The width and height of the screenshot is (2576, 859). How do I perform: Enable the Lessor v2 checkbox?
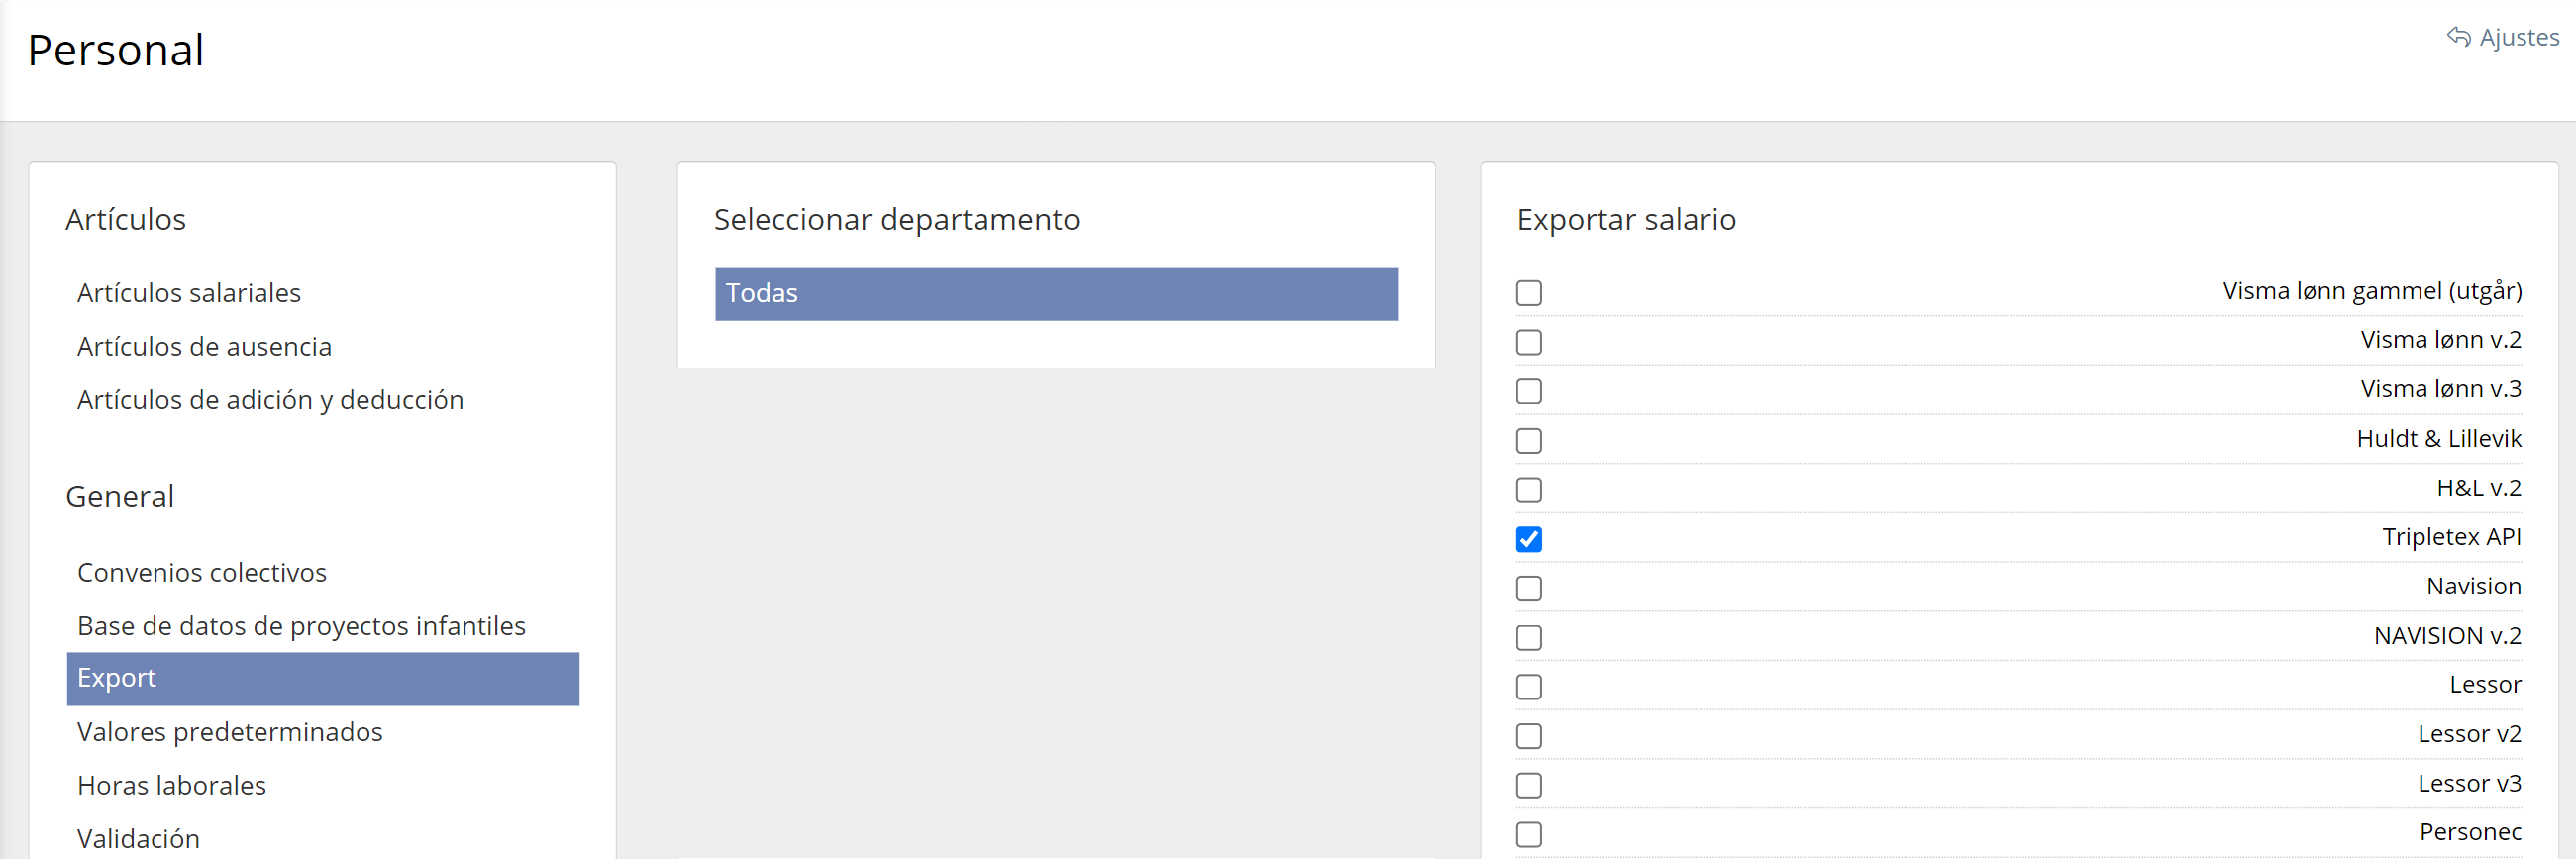click(x=1528, y=736)
